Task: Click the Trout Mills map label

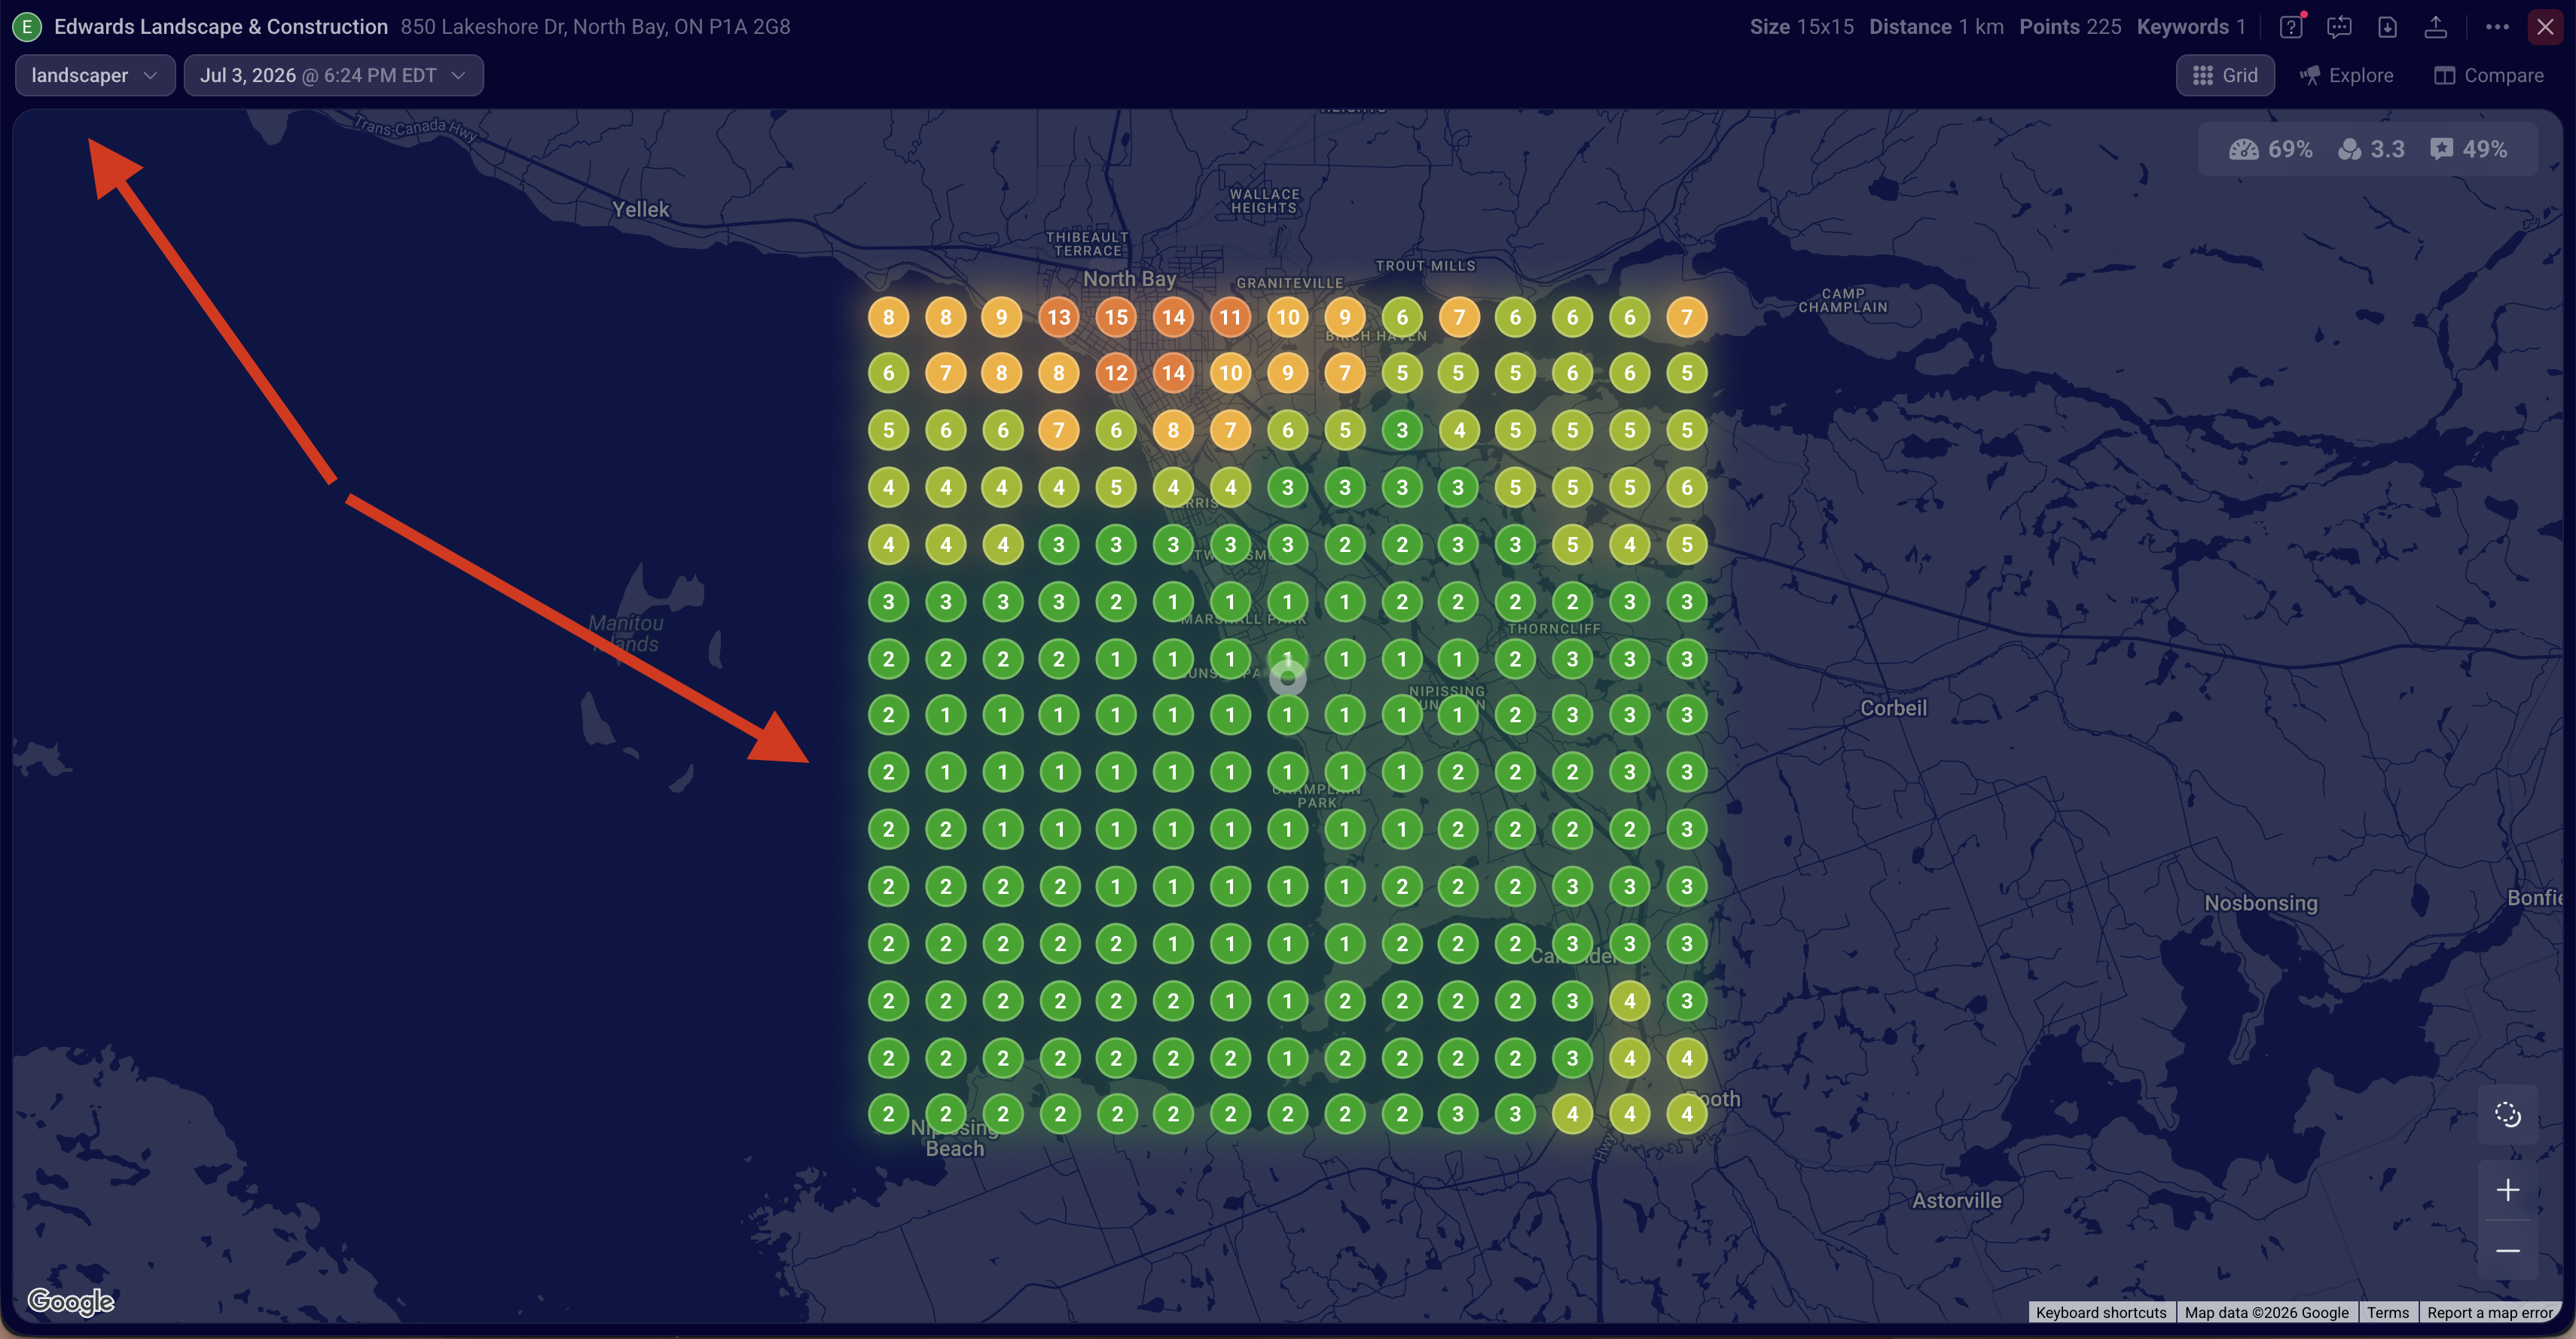Action: click(1425, 266)
